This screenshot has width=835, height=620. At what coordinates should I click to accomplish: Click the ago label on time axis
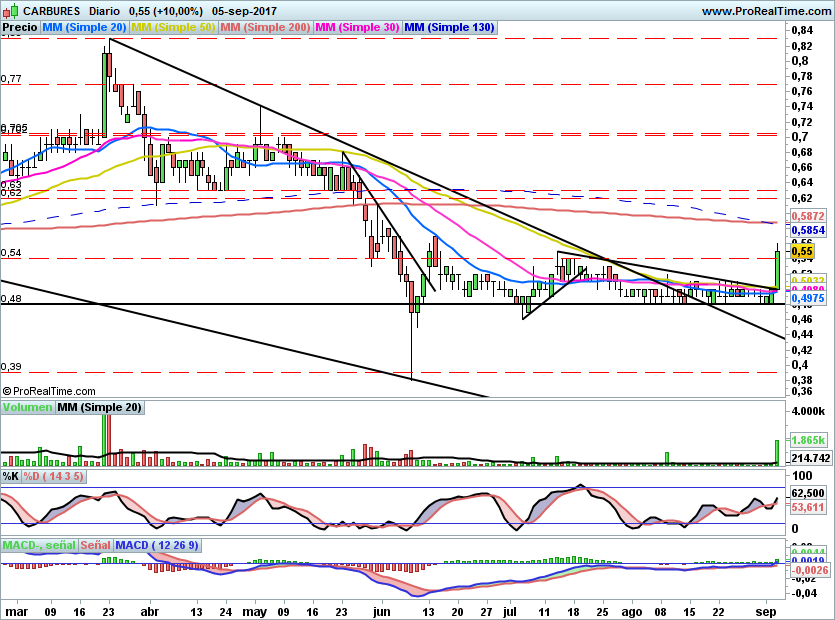point(632,612)
